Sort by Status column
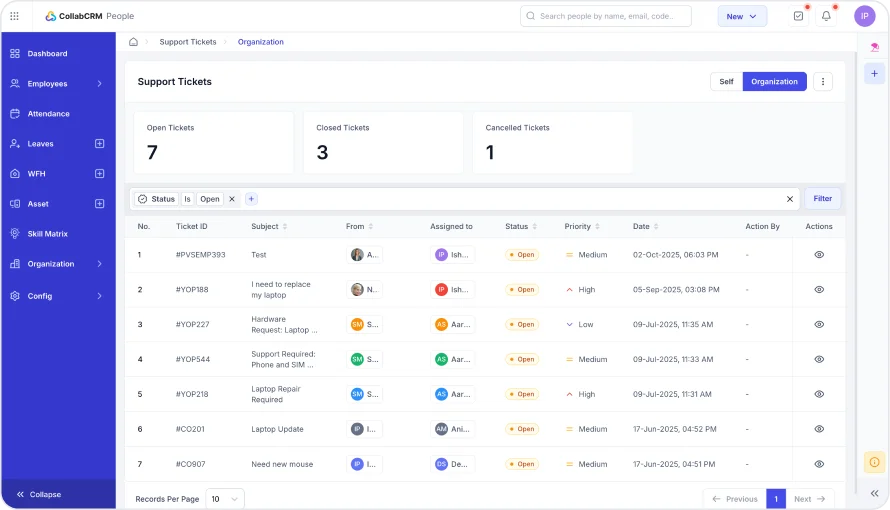890x510 pixels. point(535,226)
